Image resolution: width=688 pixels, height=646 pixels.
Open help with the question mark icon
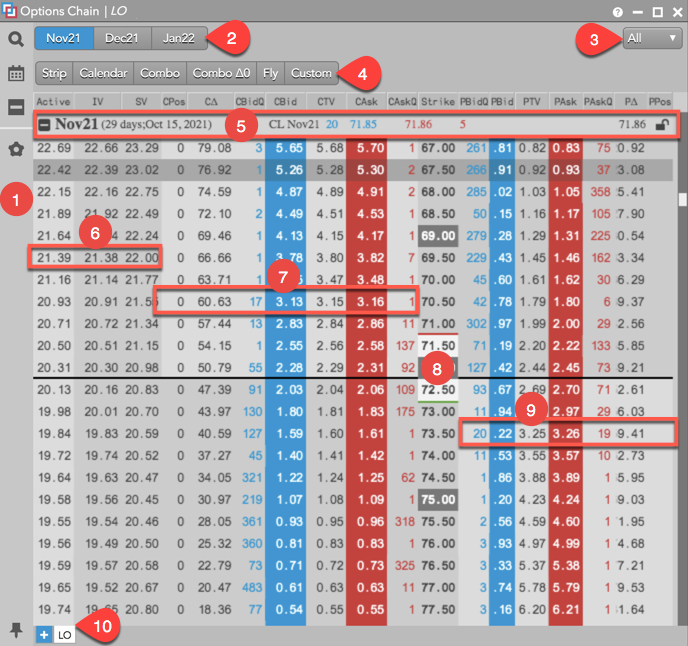tap(618, 12)
